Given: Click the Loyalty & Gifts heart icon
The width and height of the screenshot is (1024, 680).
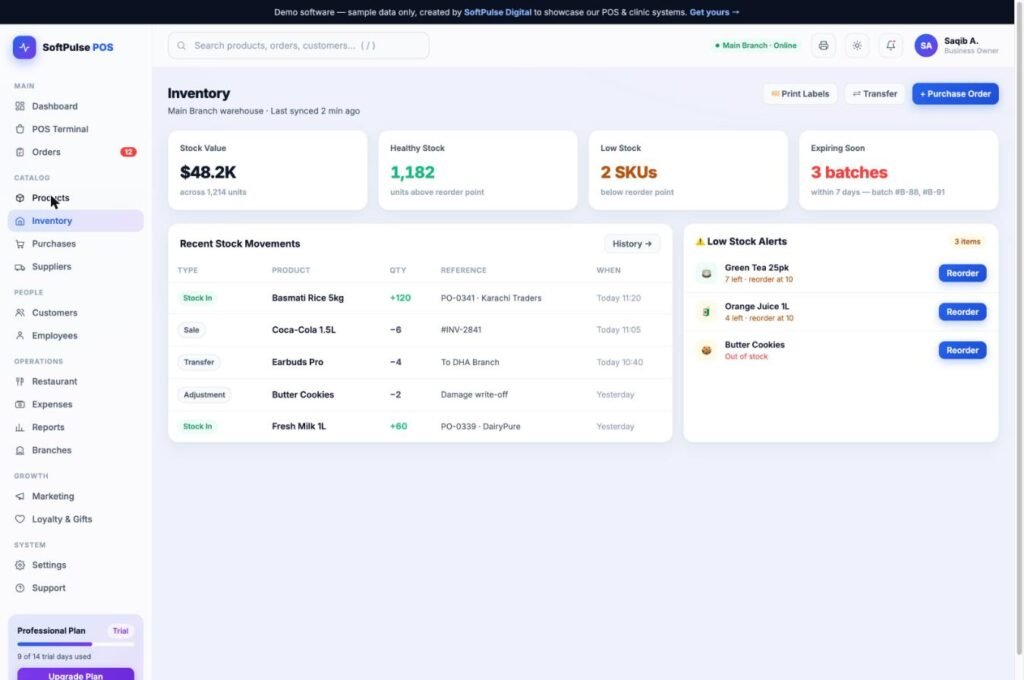Looking at the screenshot, I should pyautogui.click(x=20, y=519).
